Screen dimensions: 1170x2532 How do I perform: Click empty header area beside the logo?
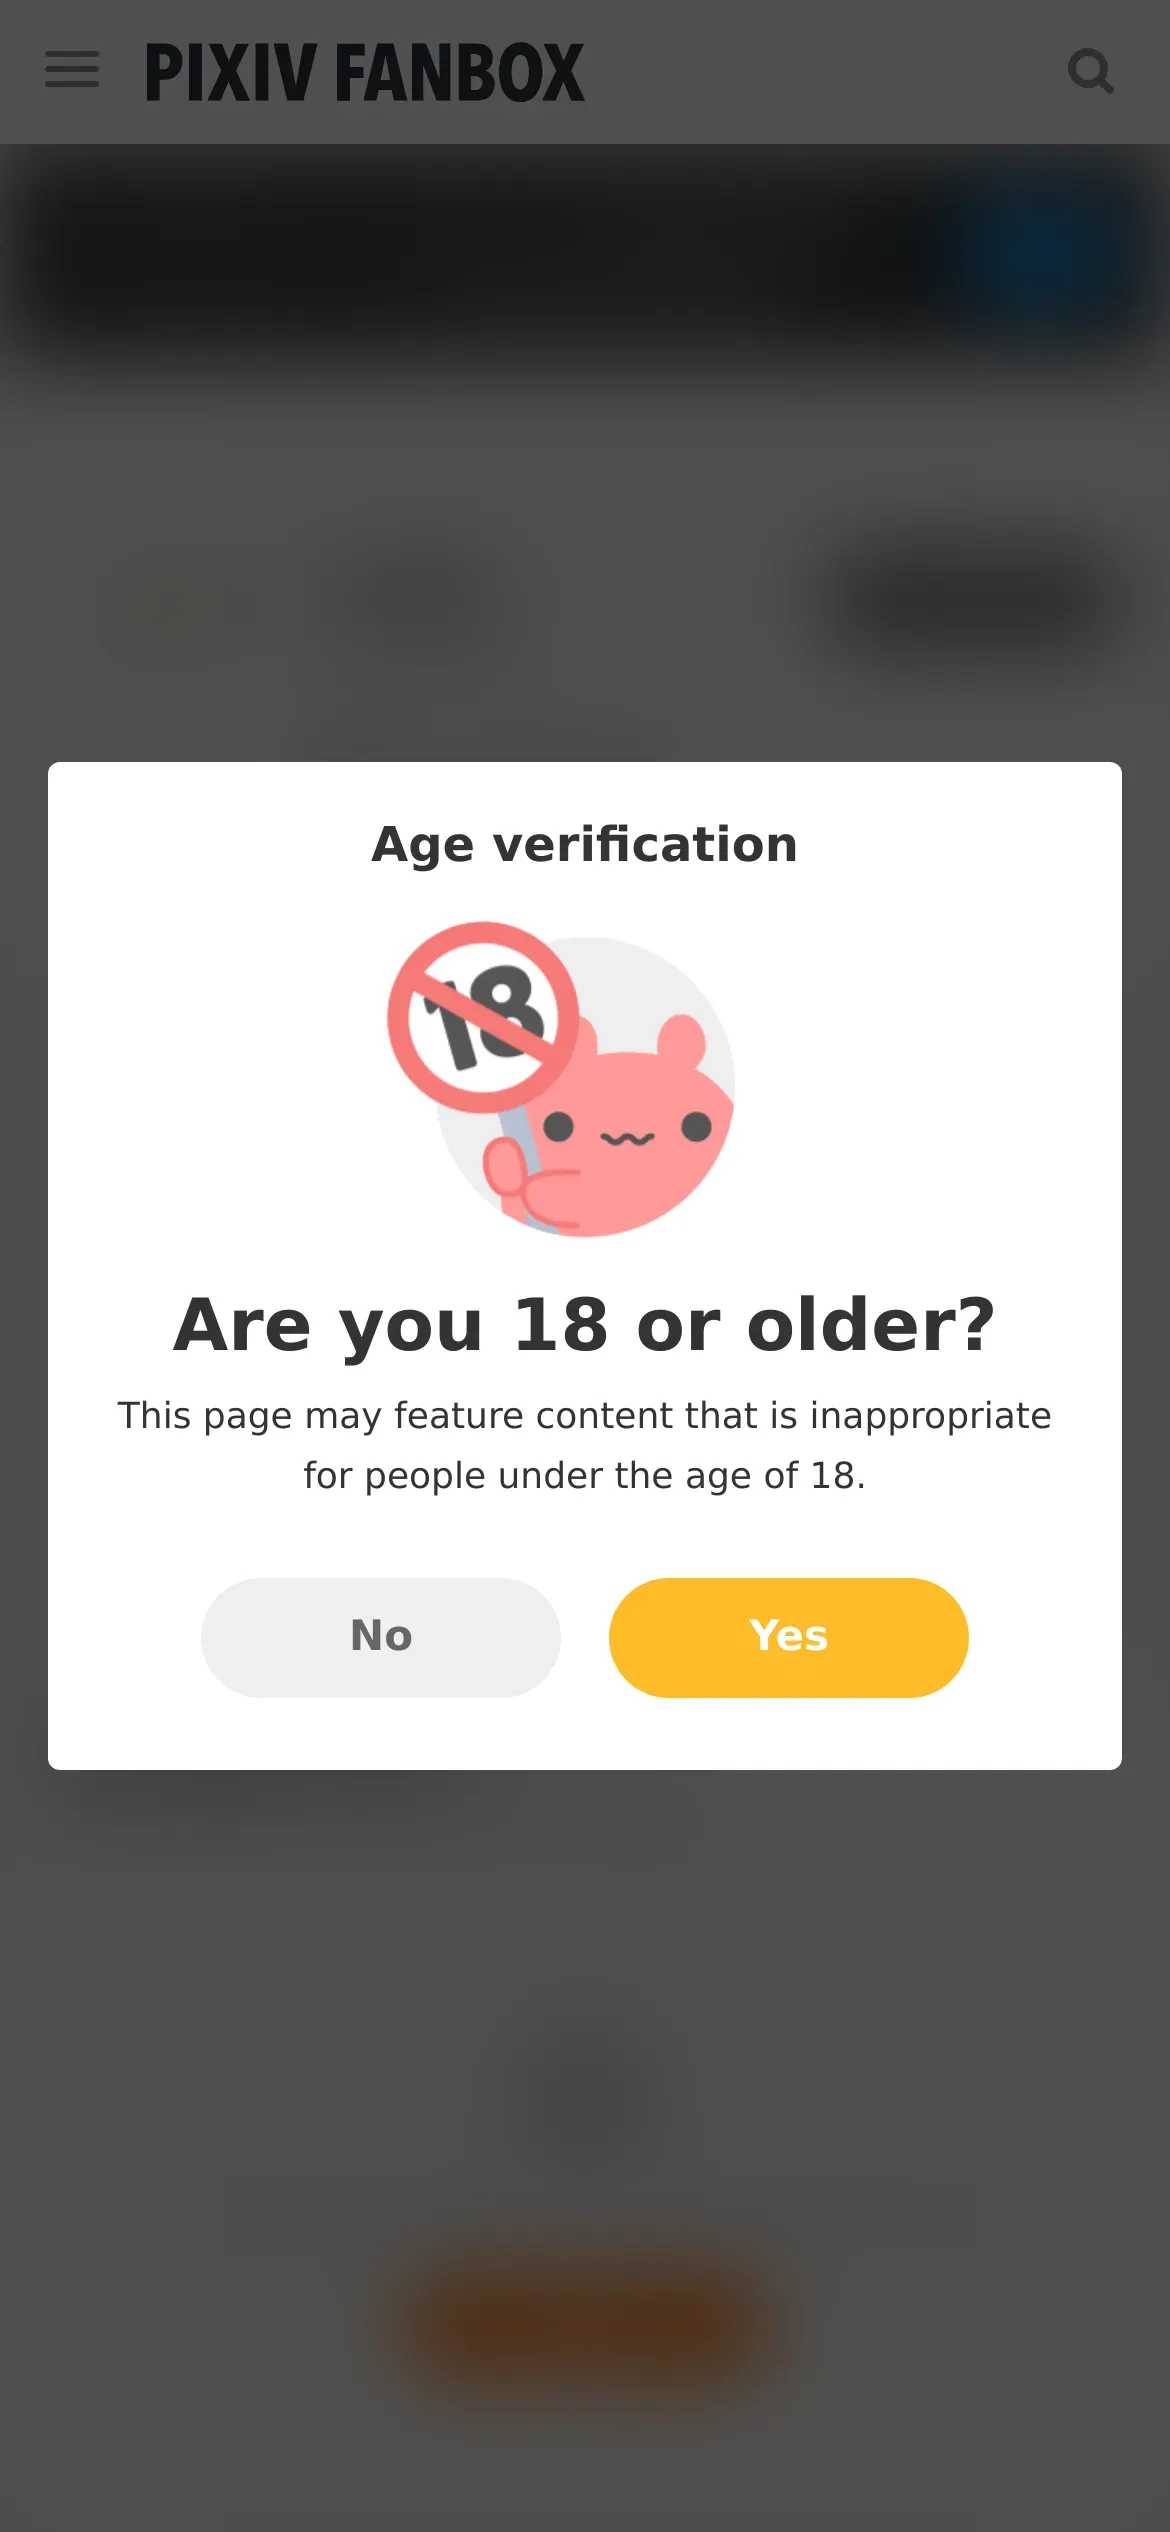[825, 72]
